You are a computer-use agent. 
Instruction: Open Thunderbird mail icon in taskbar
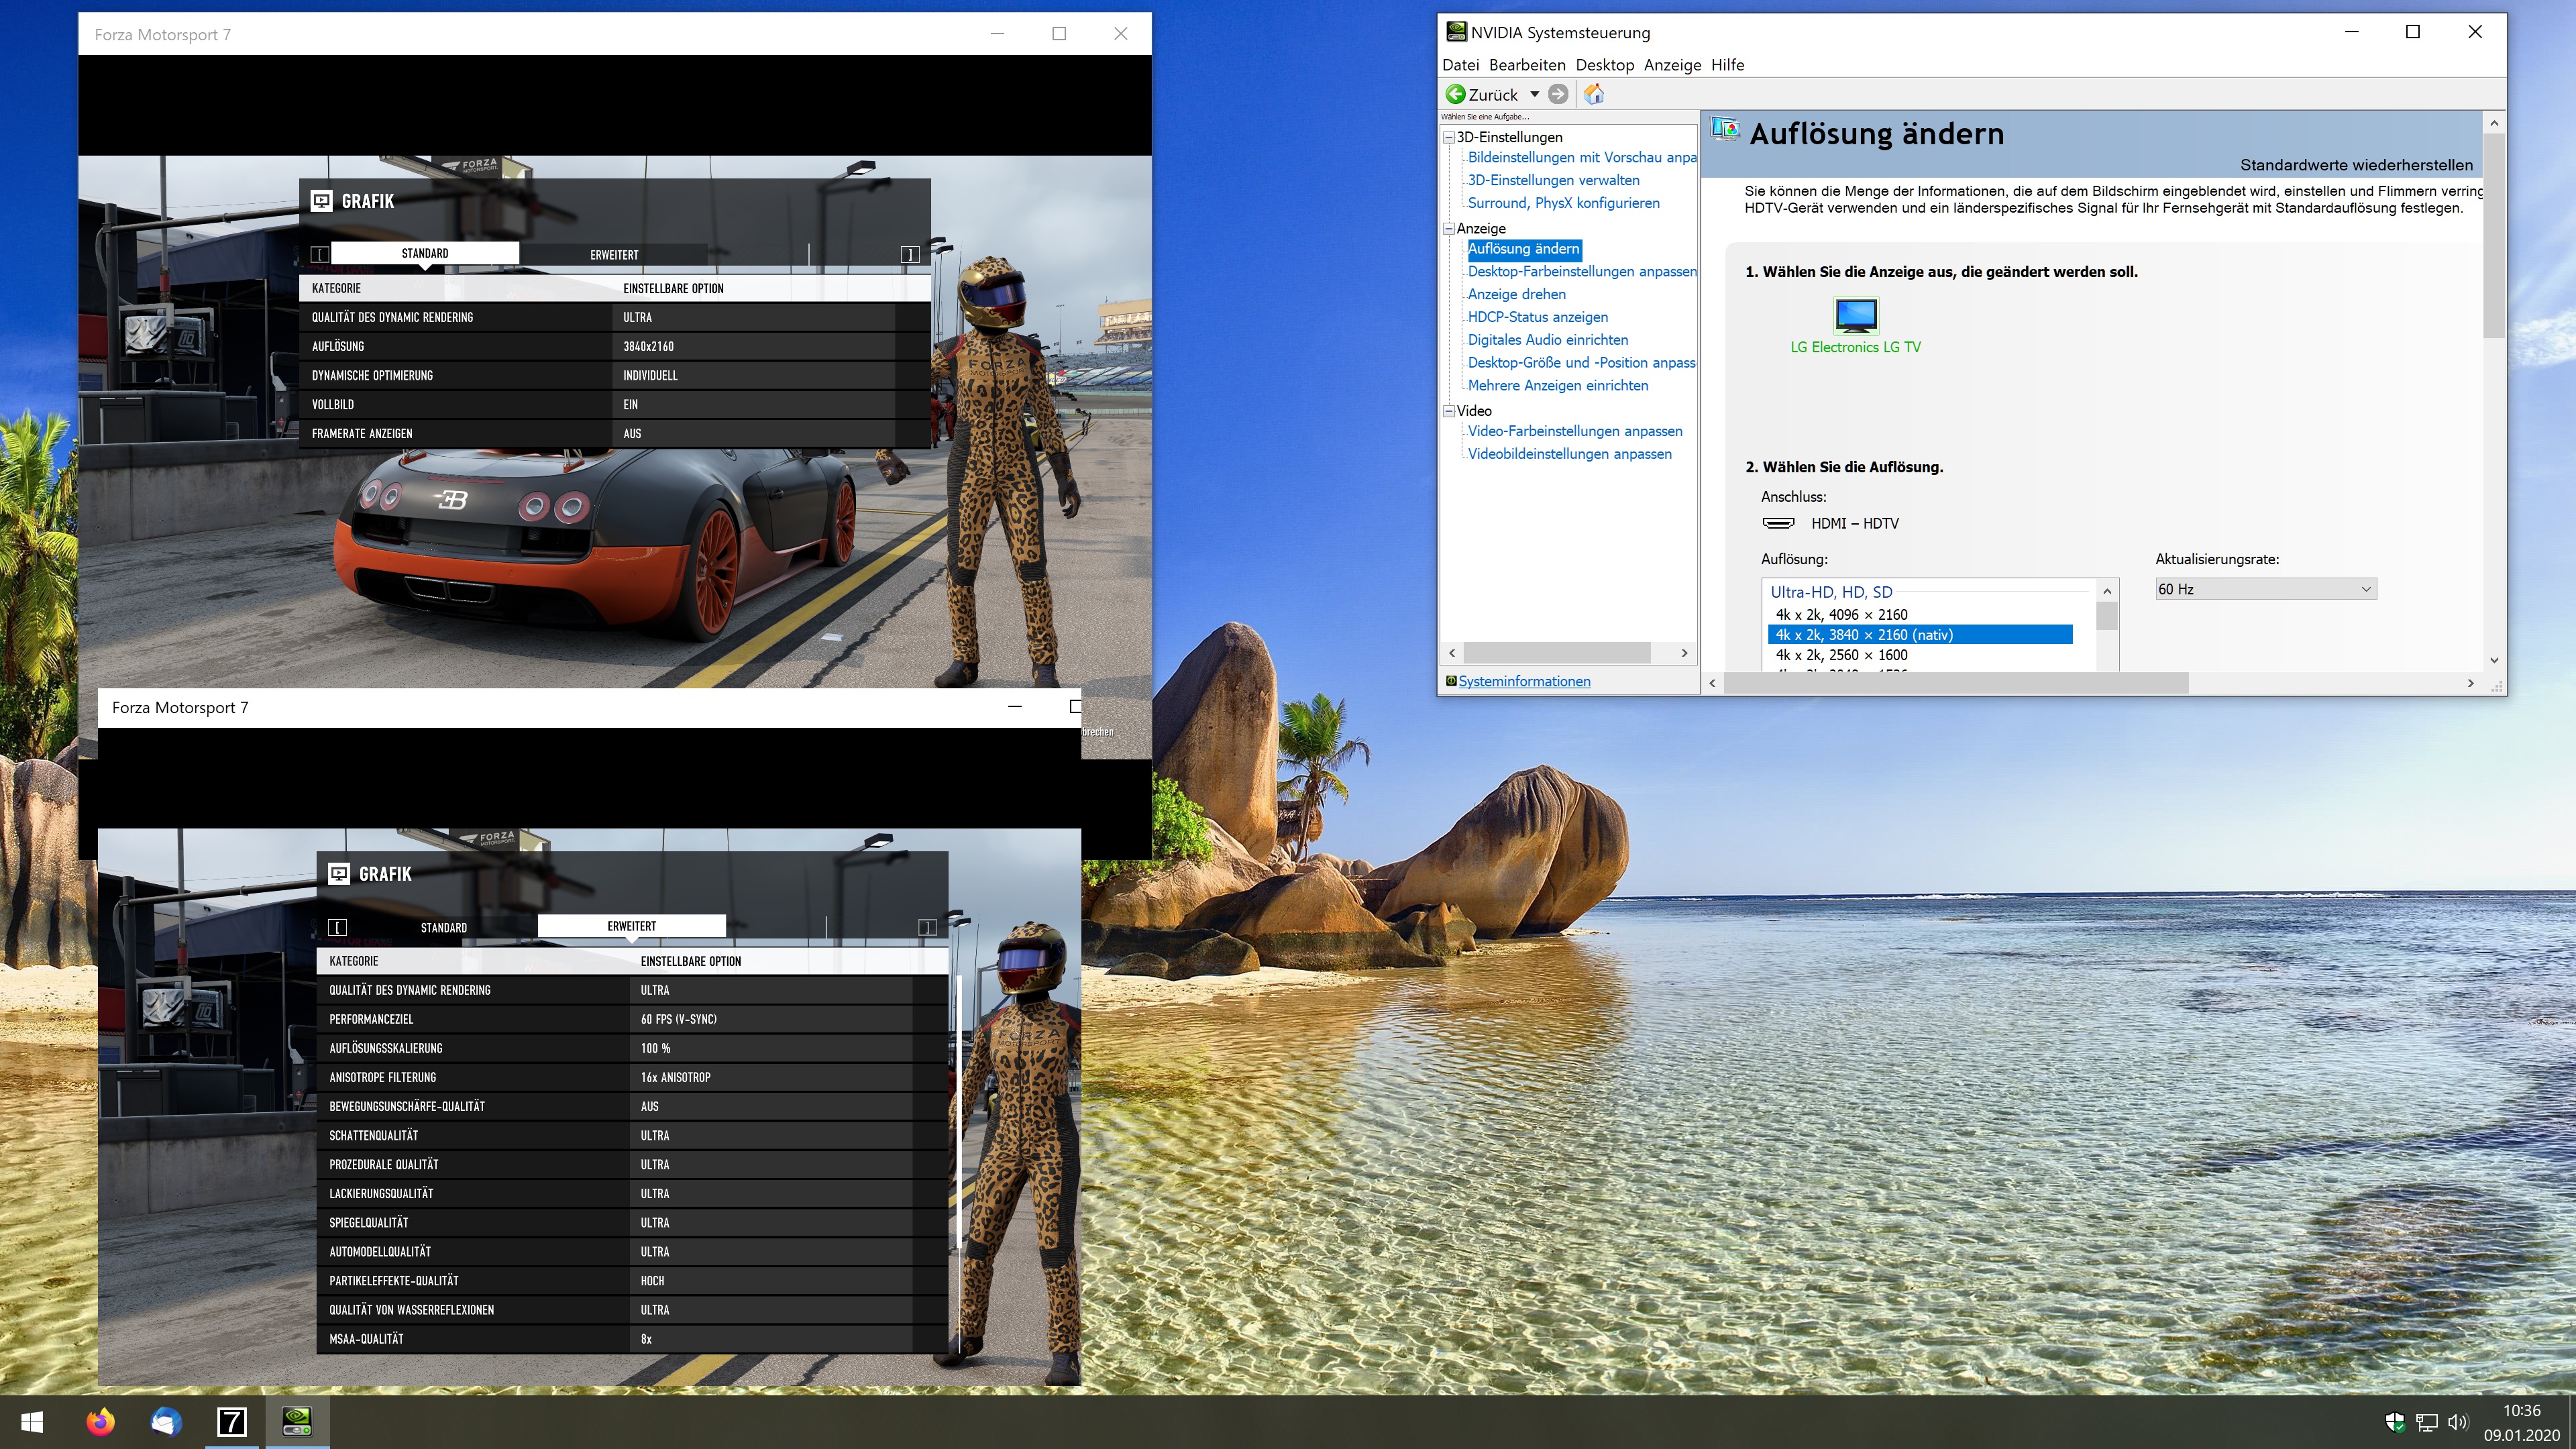click(x=166, y=1421)
